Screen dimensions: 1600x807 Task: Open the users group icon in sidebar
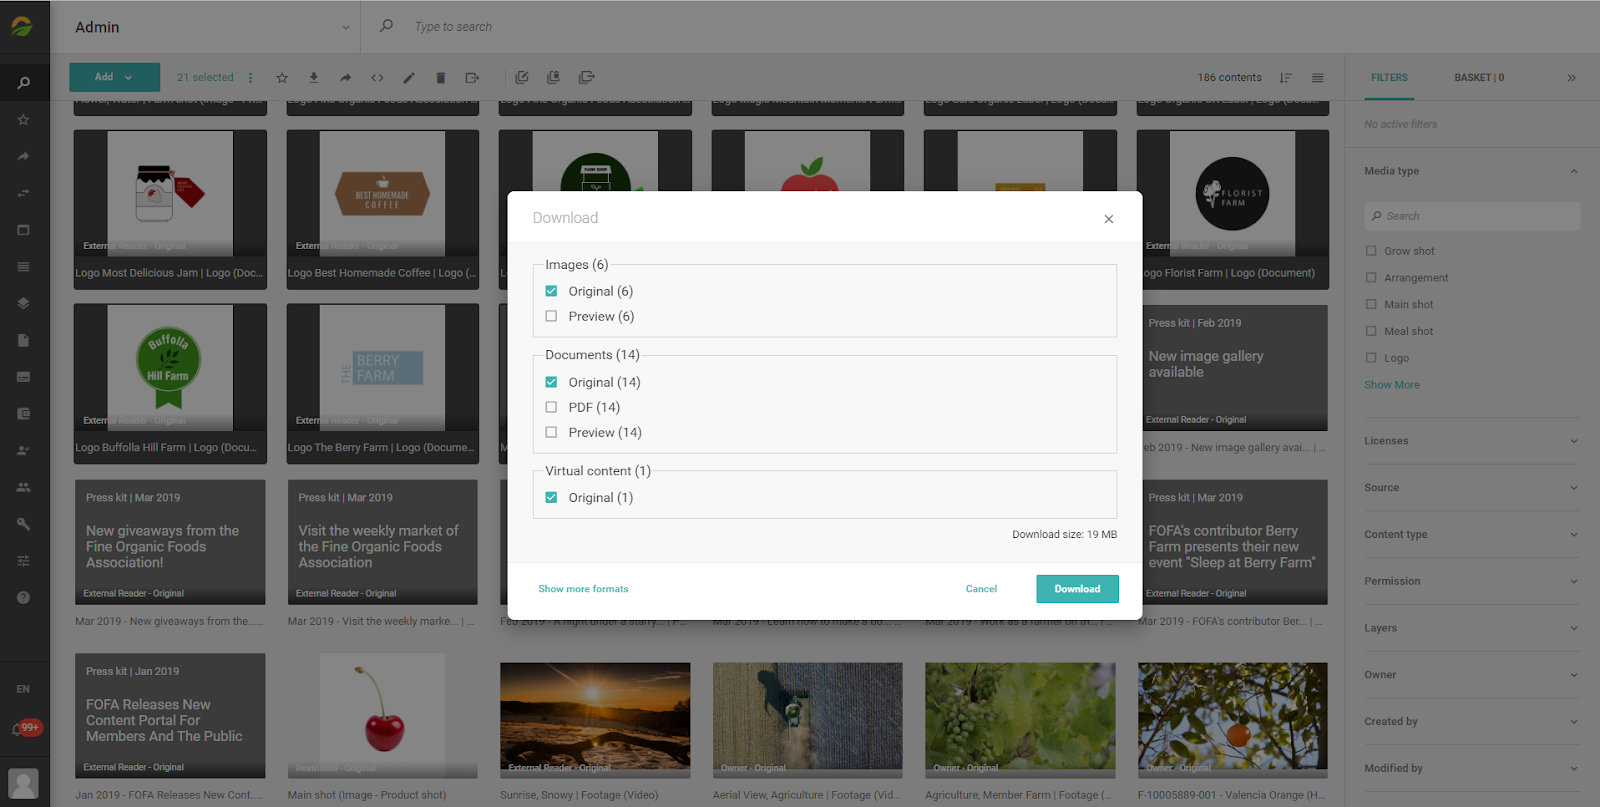pyautogui.click(x=23, y=487)
